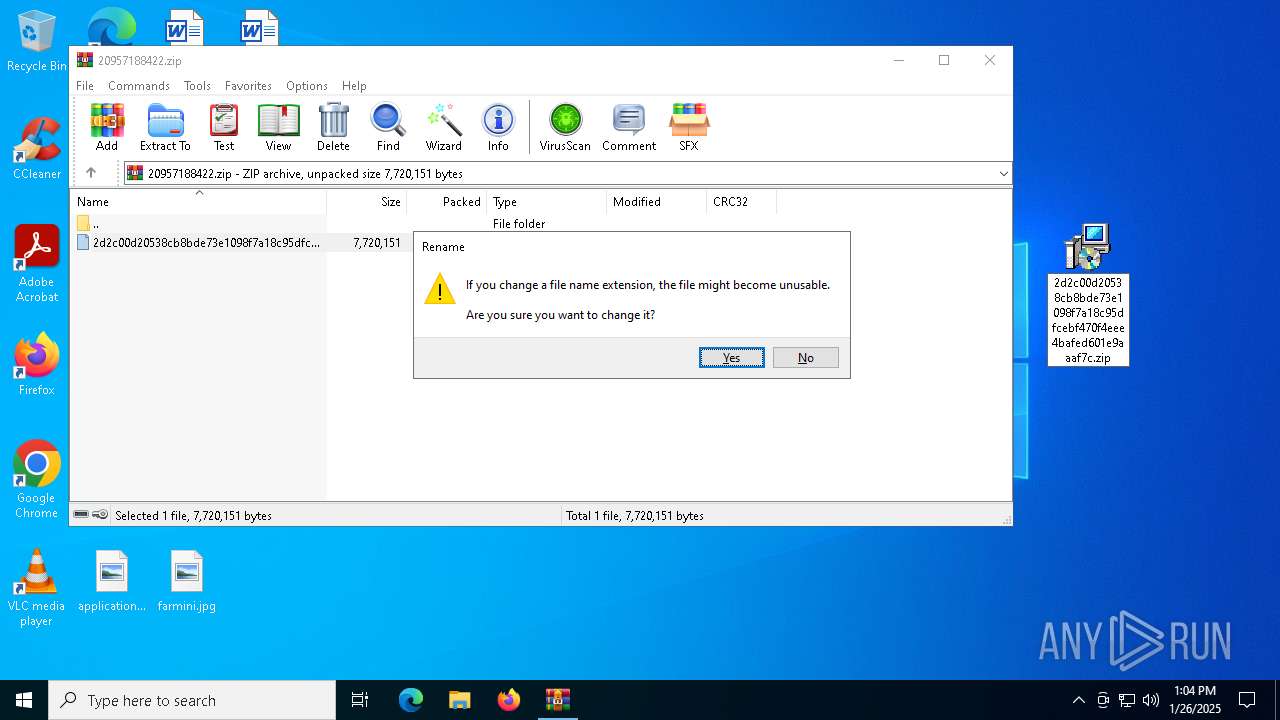Open File Explorer from the taskbar
The width and height of the screenshot is (1280, 720).
tap(460, 700)
